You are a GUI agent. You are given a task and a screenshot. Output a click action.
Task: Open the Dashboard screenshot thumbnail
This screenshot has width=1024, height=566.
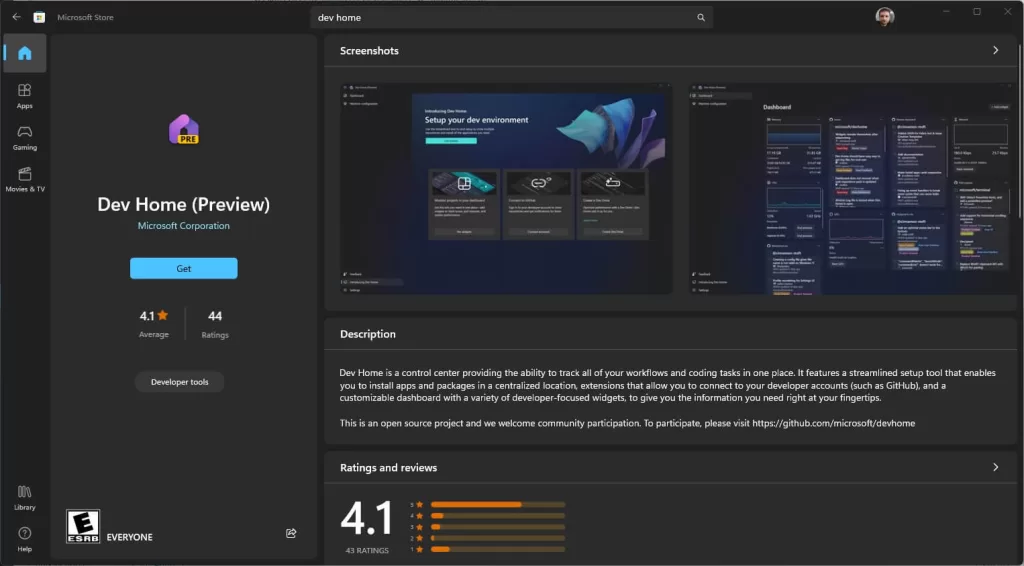coord(852,188)
